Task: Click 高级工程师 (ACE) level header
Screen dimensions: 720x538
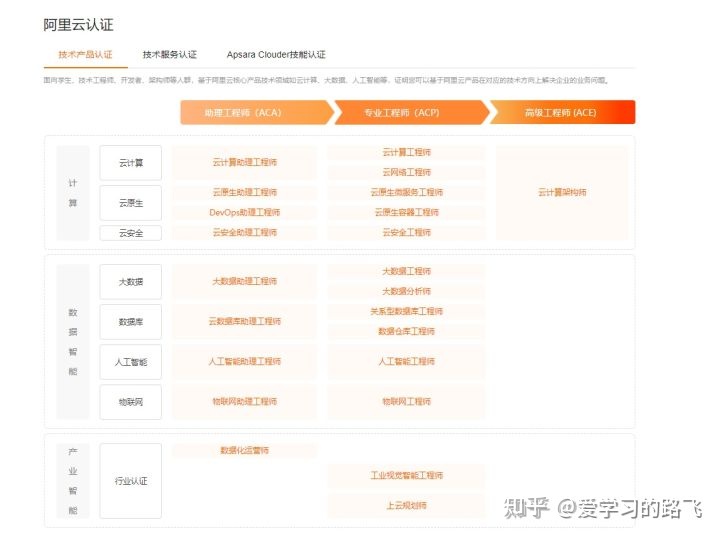Action: coord(562,112)
